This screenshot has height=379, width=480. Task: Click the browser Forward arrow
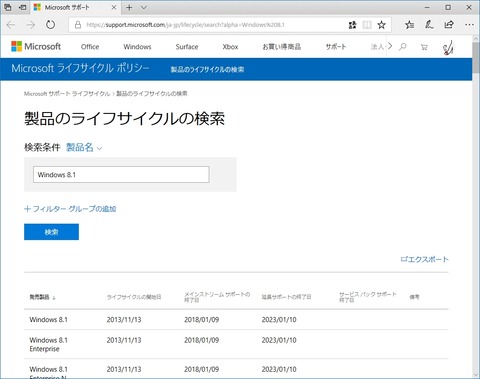pyautogui.click(x=31, y=25)
